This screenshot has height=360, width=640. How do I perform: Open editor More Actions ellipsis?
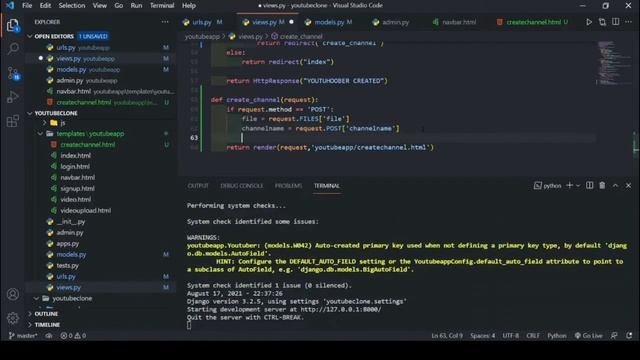tap(628, 22)
